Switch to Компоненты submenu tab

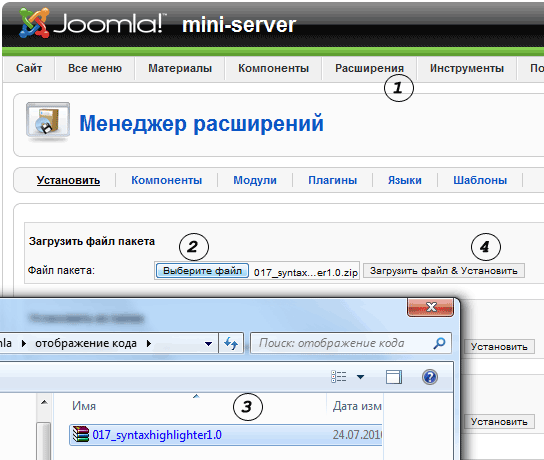click(167, 180)
